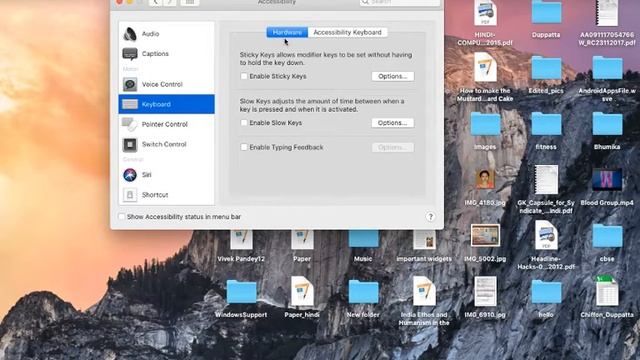Select India Ethos and Humanism document
The height and width of the screenshot is (360, 640).
424,291
